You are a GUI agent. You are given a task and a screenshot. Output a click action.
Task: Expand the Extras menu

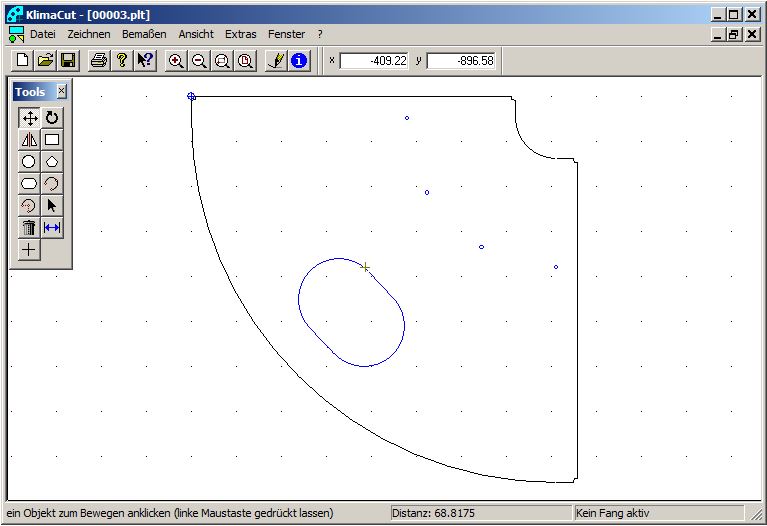coord(240,34)
